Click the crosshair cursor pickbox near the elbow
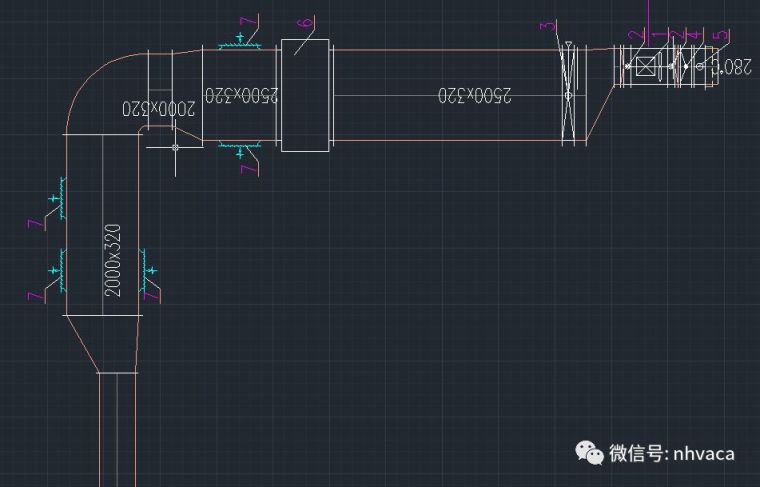 pyautogui.click(x=175, y=148)
